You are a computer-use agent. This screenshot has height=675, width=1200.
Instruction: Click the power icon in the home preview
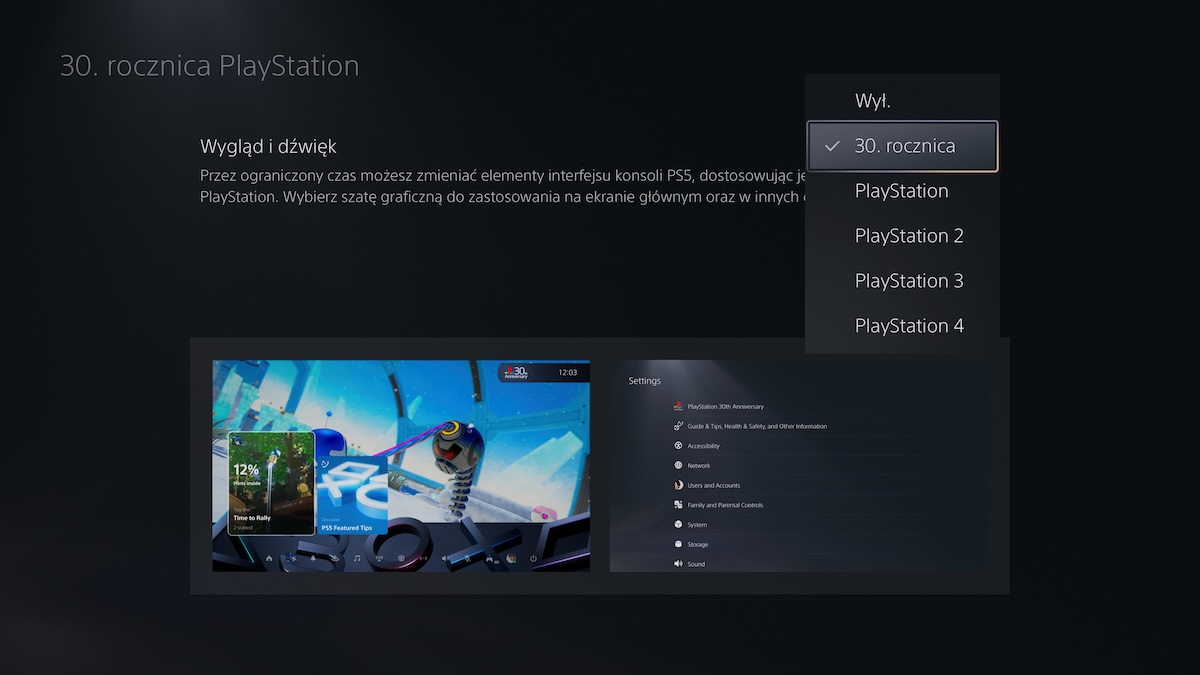[533, 558]
